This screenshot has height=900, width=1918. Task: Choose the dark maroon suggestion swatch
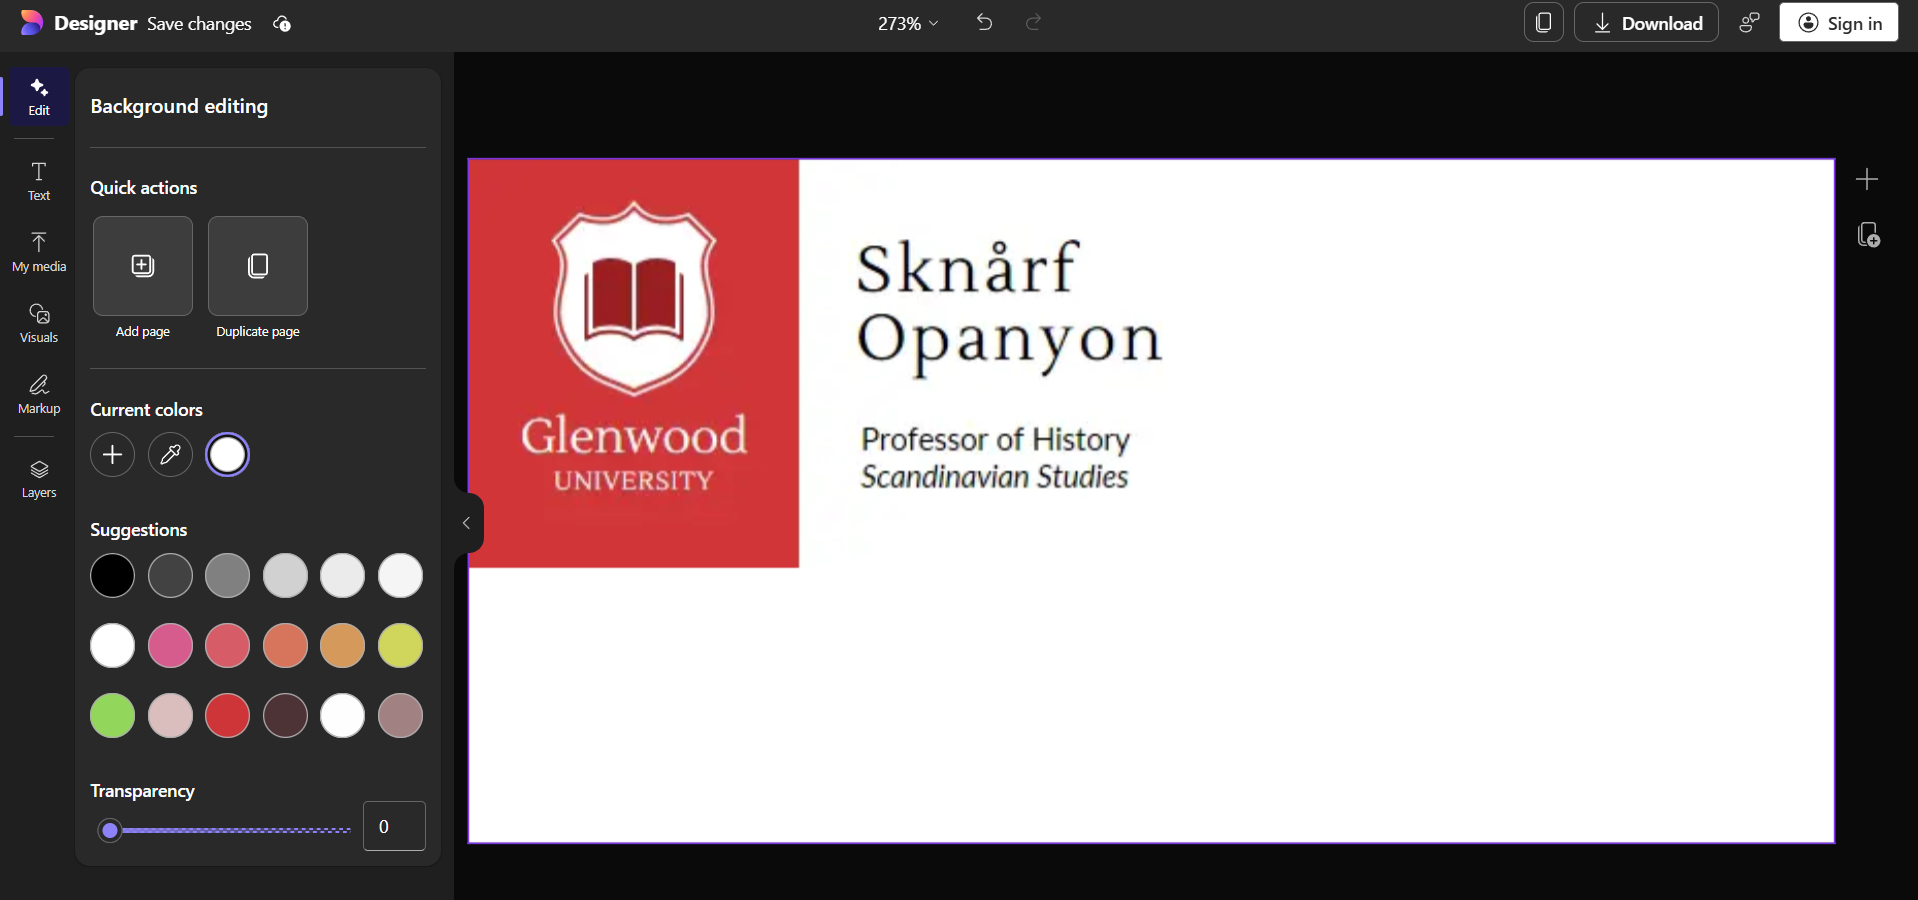click(285, 716)
